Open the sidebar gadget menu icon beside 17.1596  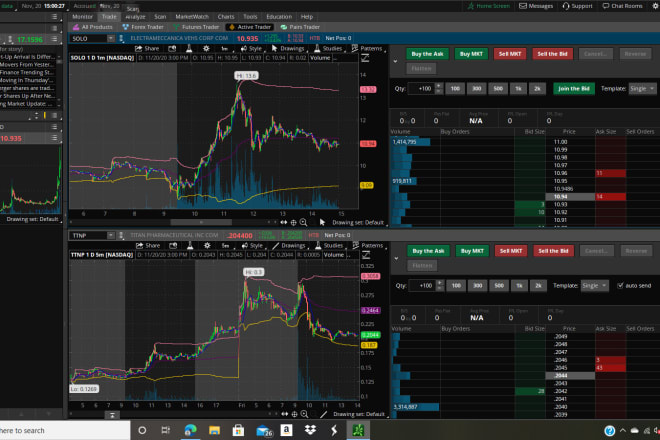tap(54, 39)
